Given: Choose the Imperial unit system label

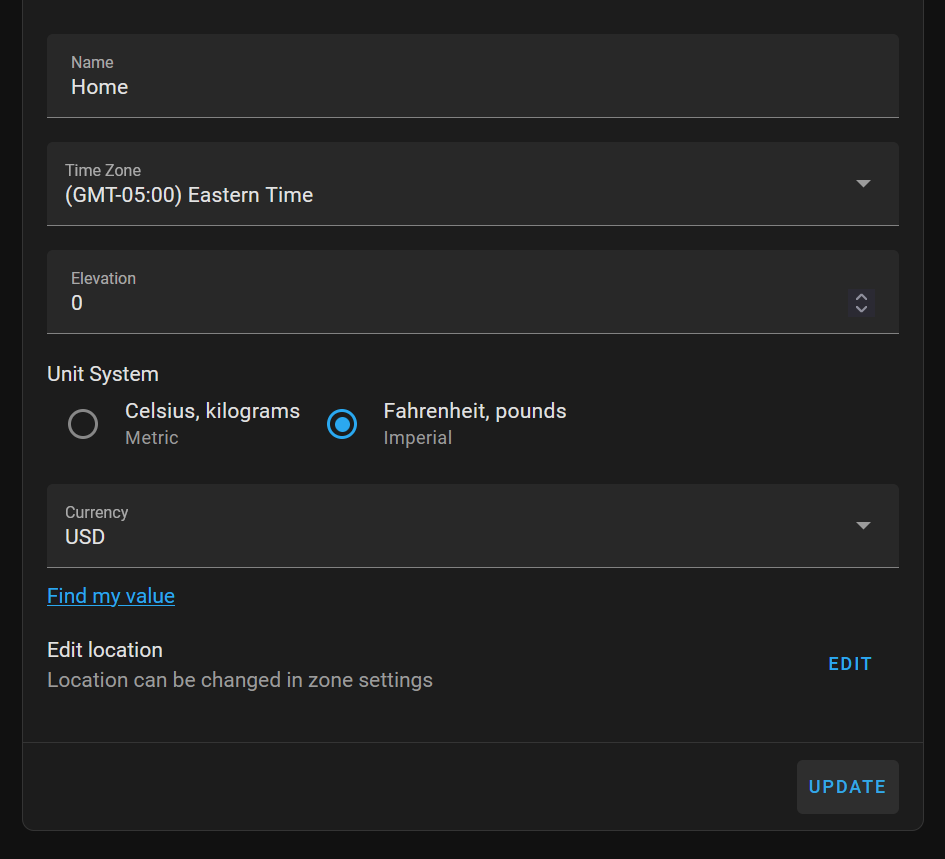Looking at the screenshot, I should pyautogui.click(x=418, y=438).
